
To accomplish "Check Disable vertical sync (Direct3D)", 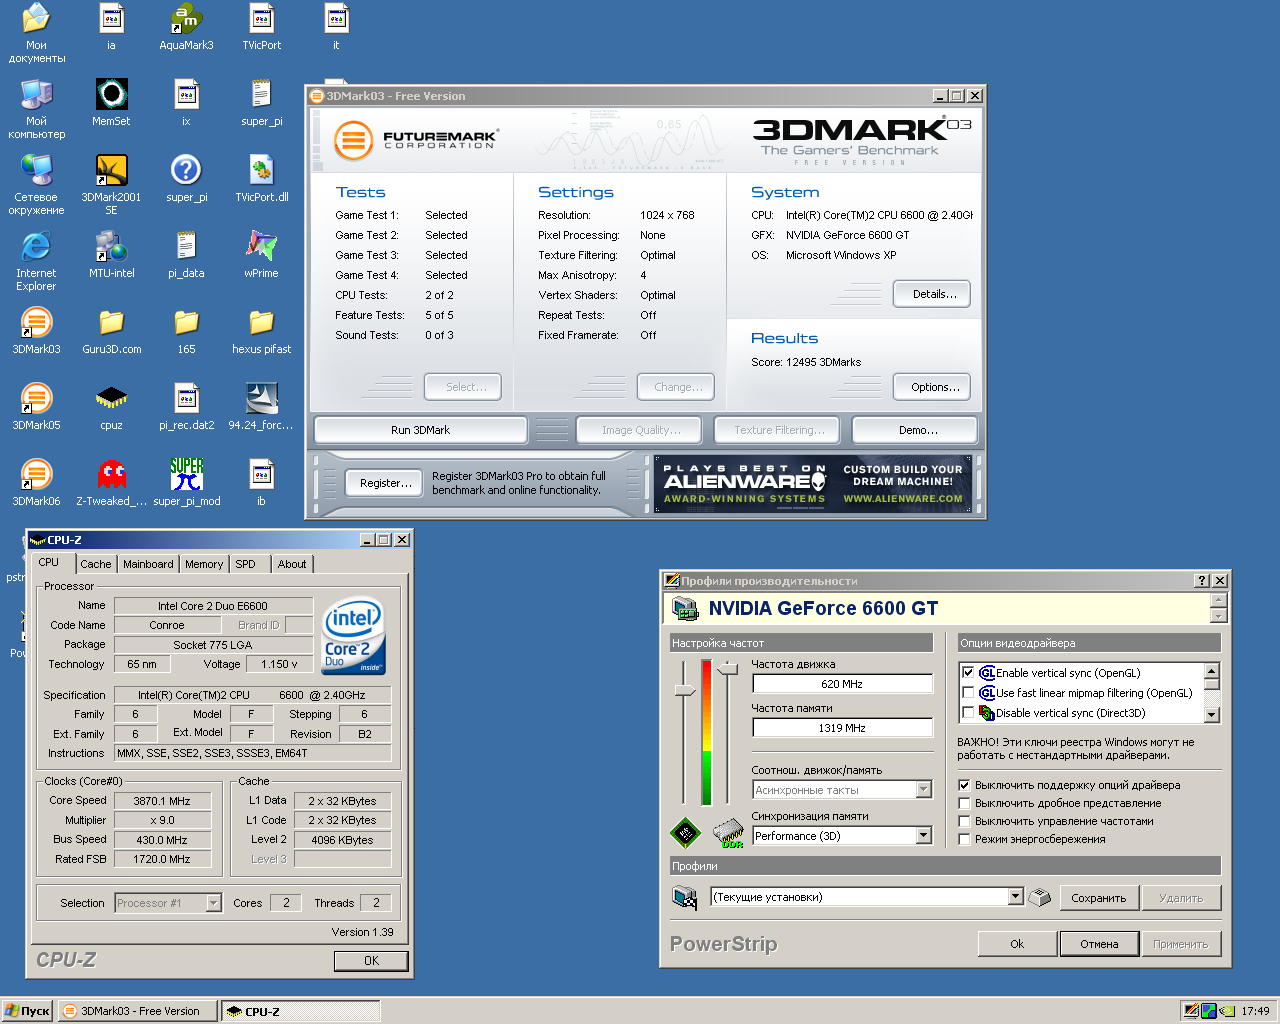I will [x=968, y=713].
